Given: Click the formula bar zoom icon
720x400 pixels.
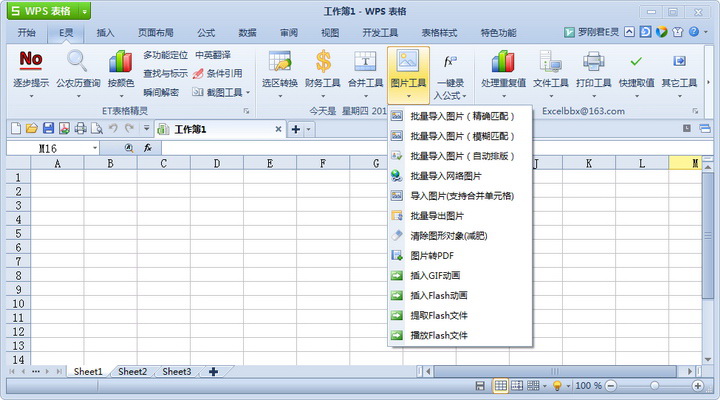Looking at the screenshot, I should point(129,148).
